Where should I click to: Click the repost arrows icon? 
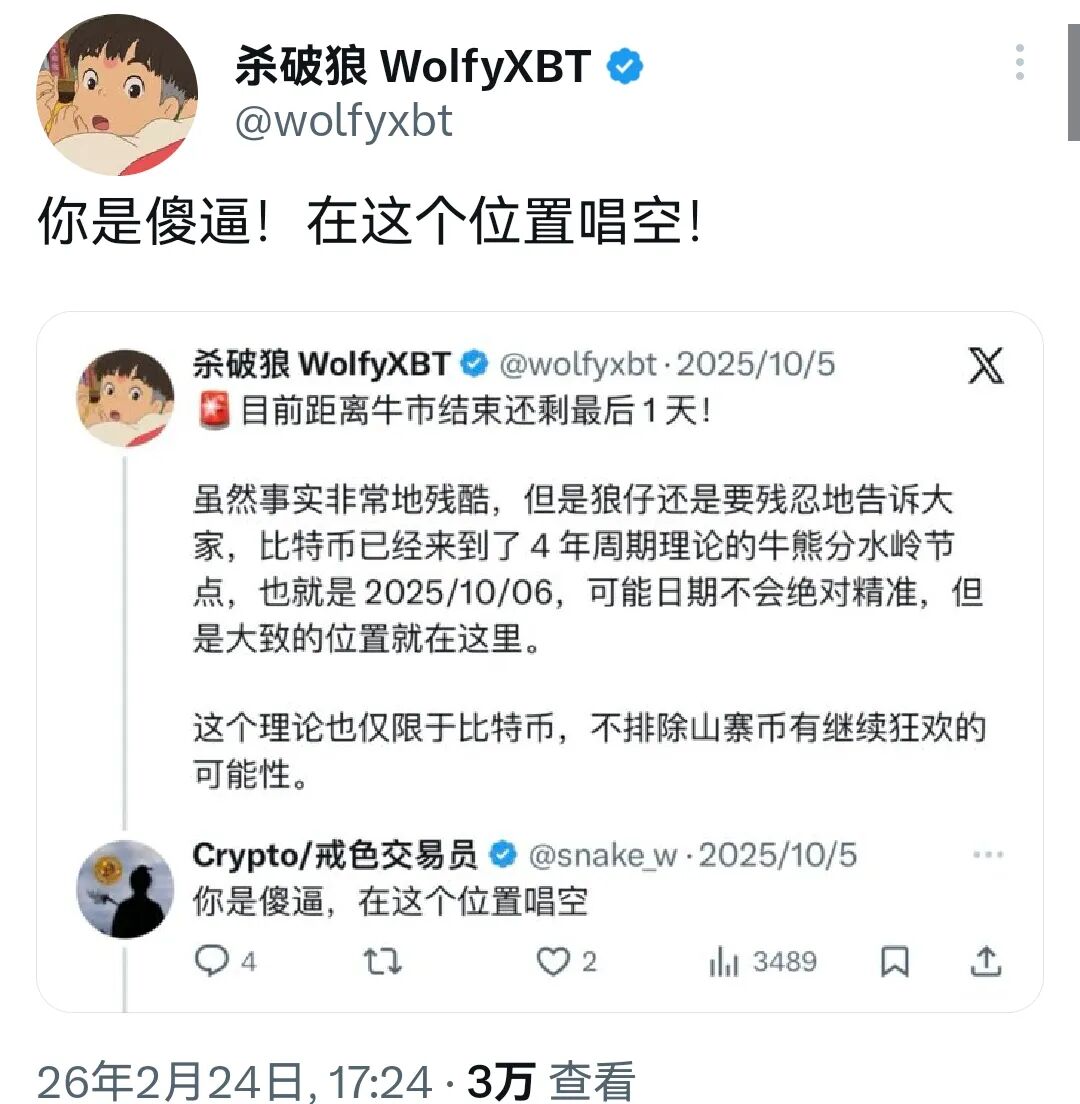[382, 961]
